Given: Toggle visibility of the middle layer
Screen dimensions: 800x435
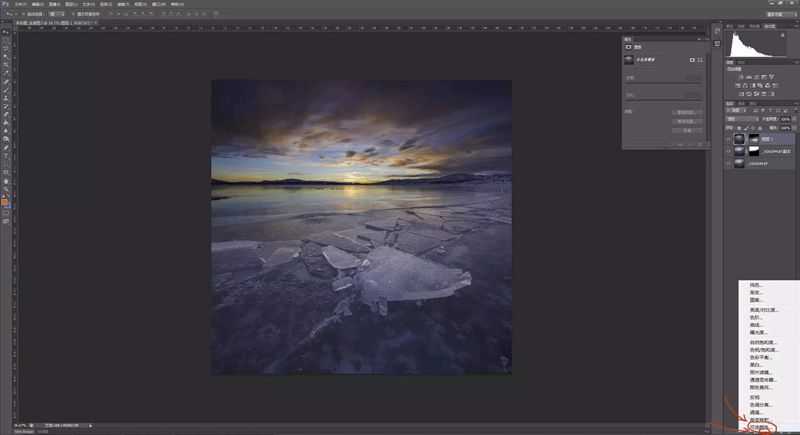Looking at the screenshot, I should pos(729,151).
